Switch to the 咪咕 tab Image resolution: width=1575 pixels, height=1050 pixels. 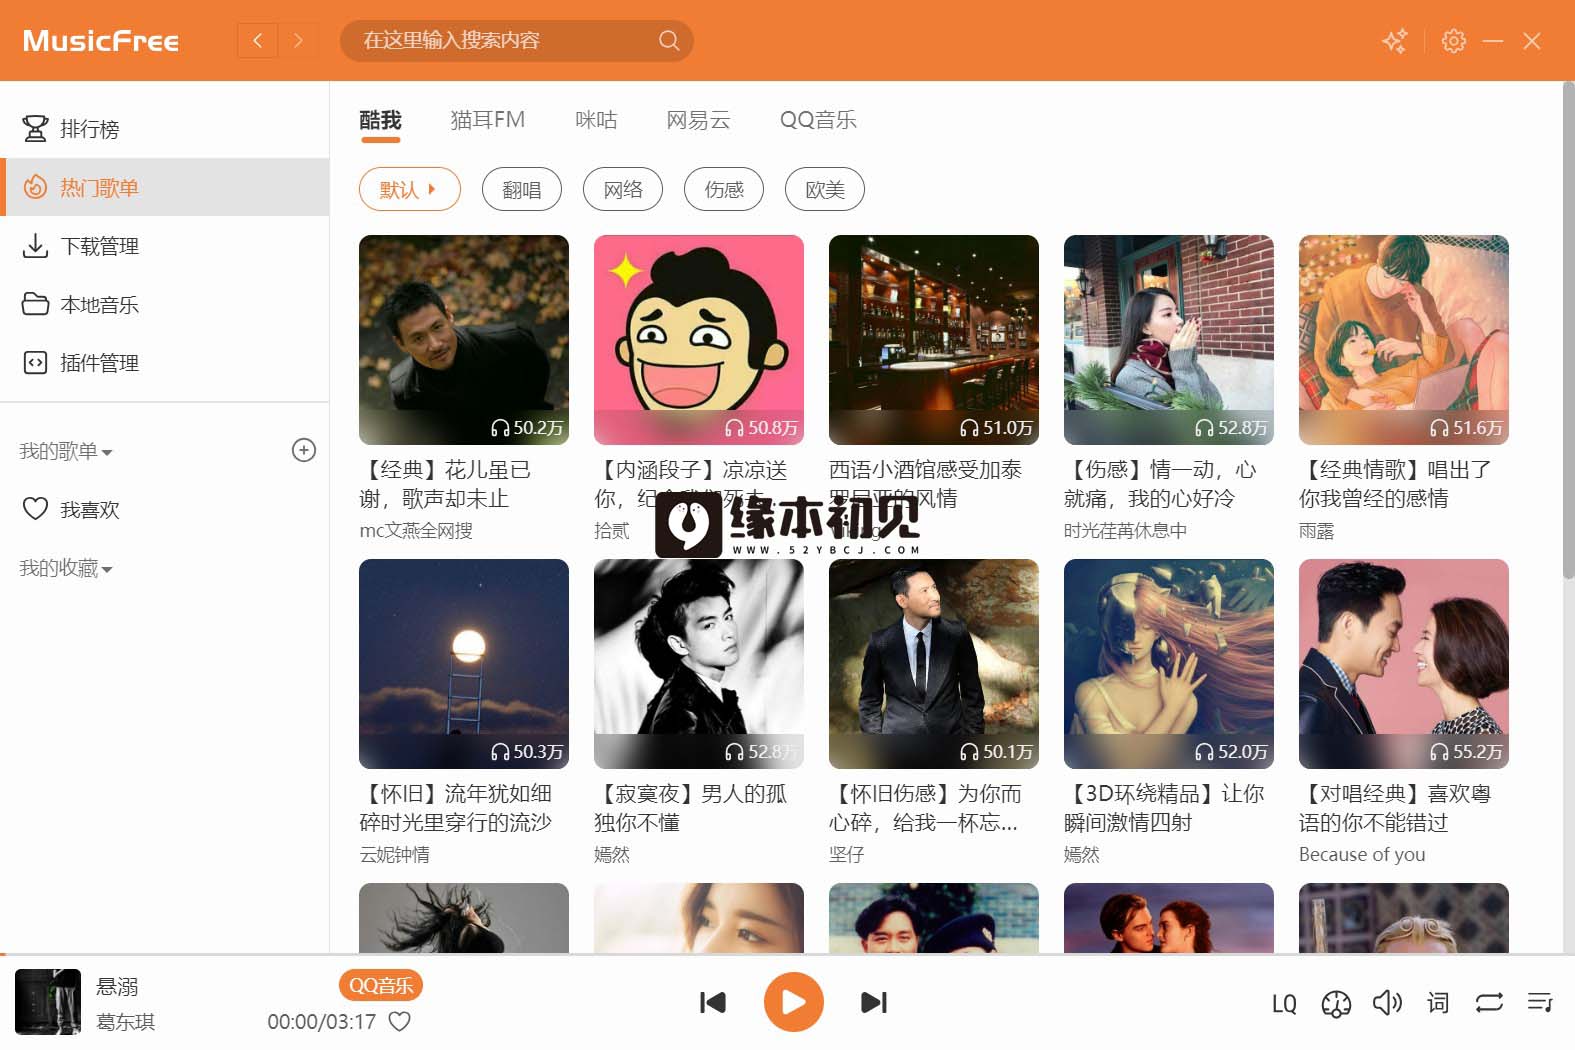pos(596,120)
